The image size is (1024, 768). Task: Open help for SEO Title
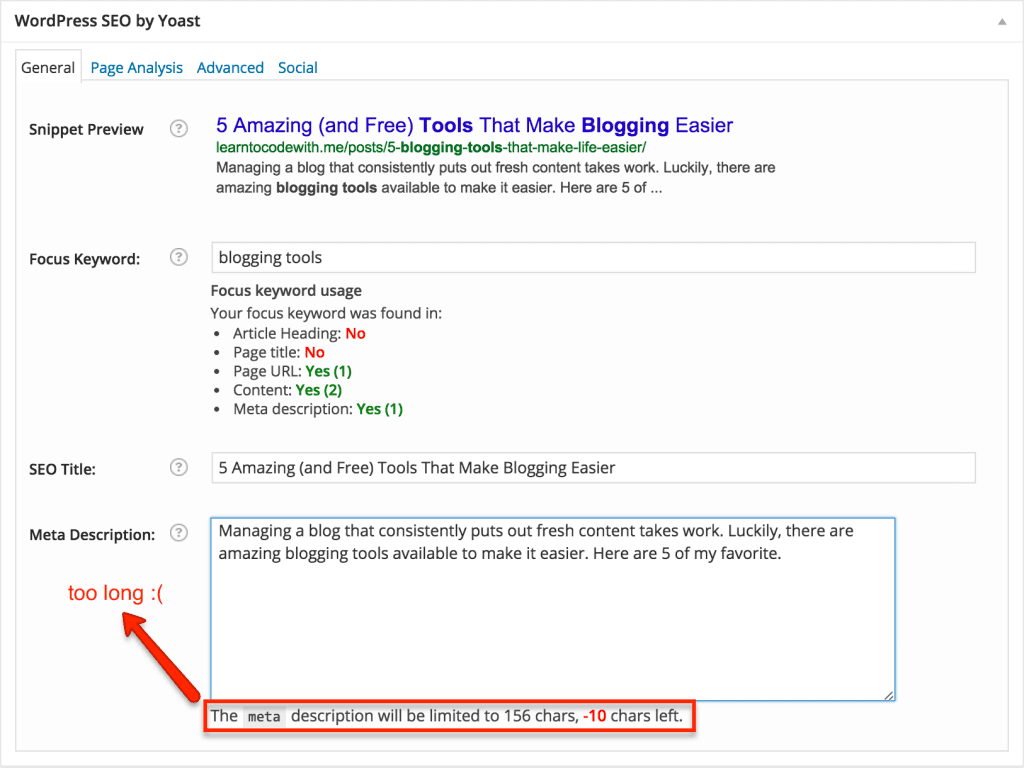pyautogui.click(x=178, y=466)
